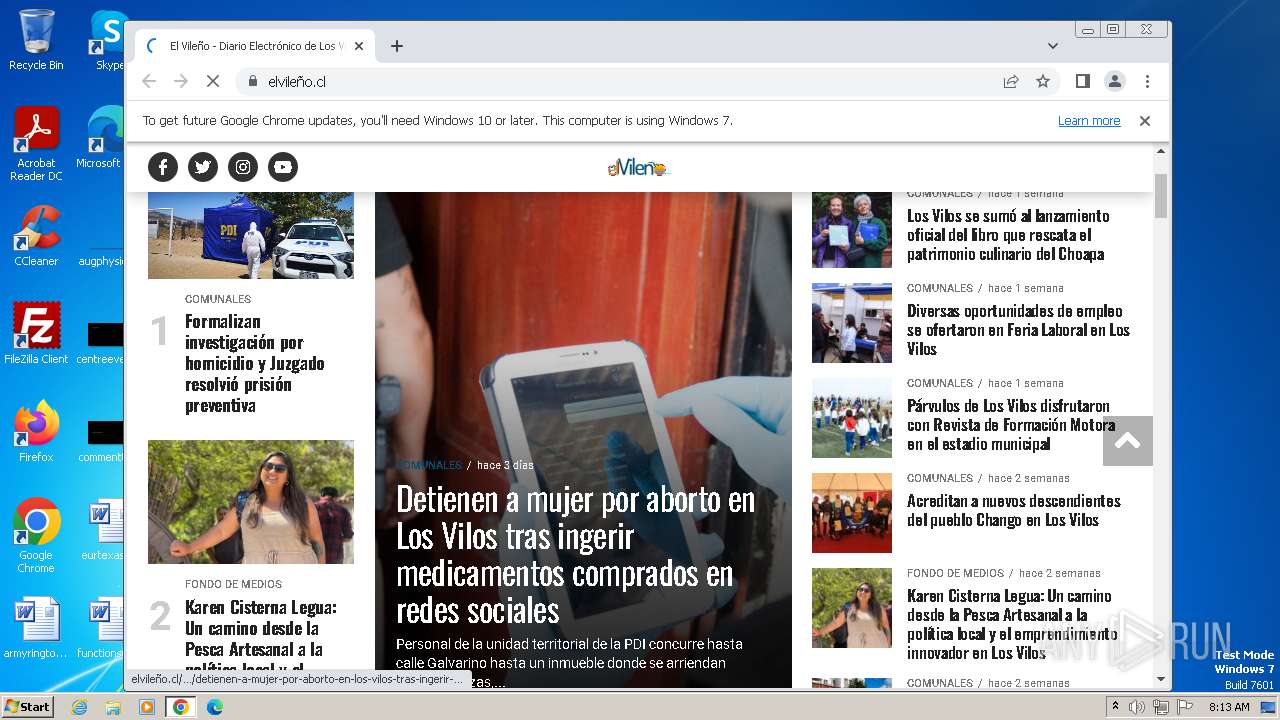
Task: Open El Vileño Facebook page icon
Action: click(163, 167)
